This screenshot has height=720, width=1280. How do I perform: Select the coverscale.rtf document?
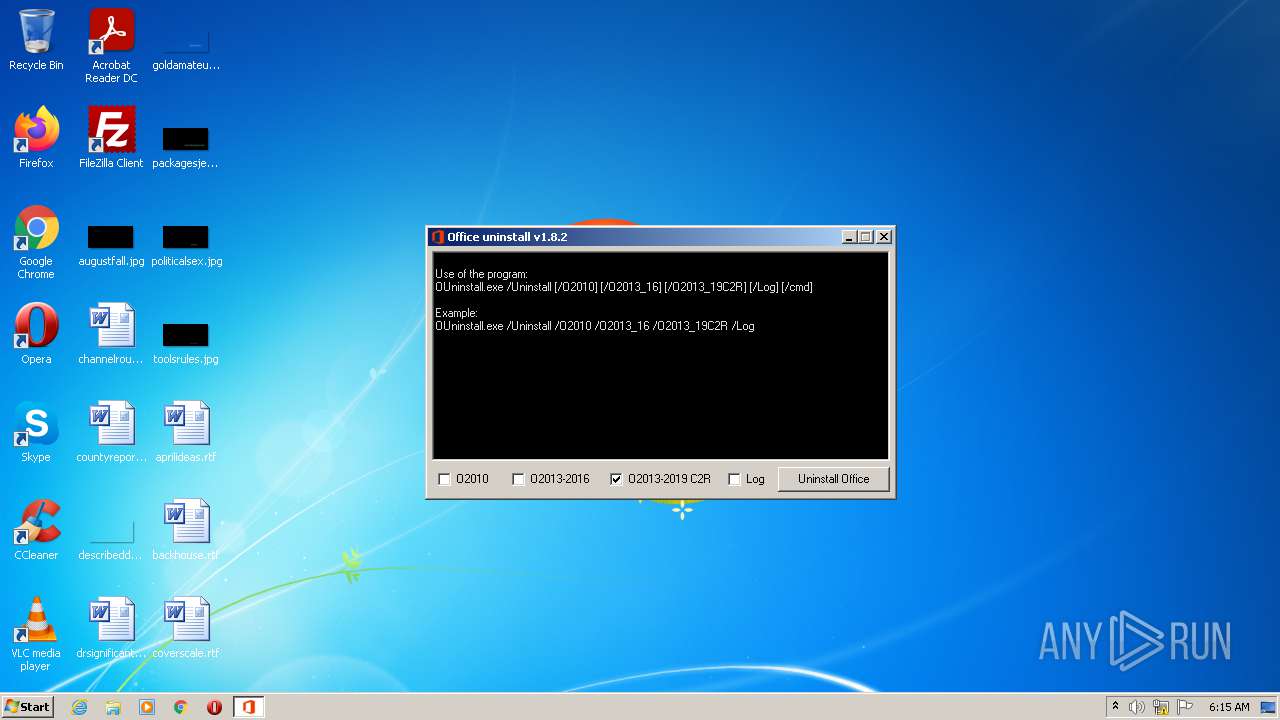point(186,628)
